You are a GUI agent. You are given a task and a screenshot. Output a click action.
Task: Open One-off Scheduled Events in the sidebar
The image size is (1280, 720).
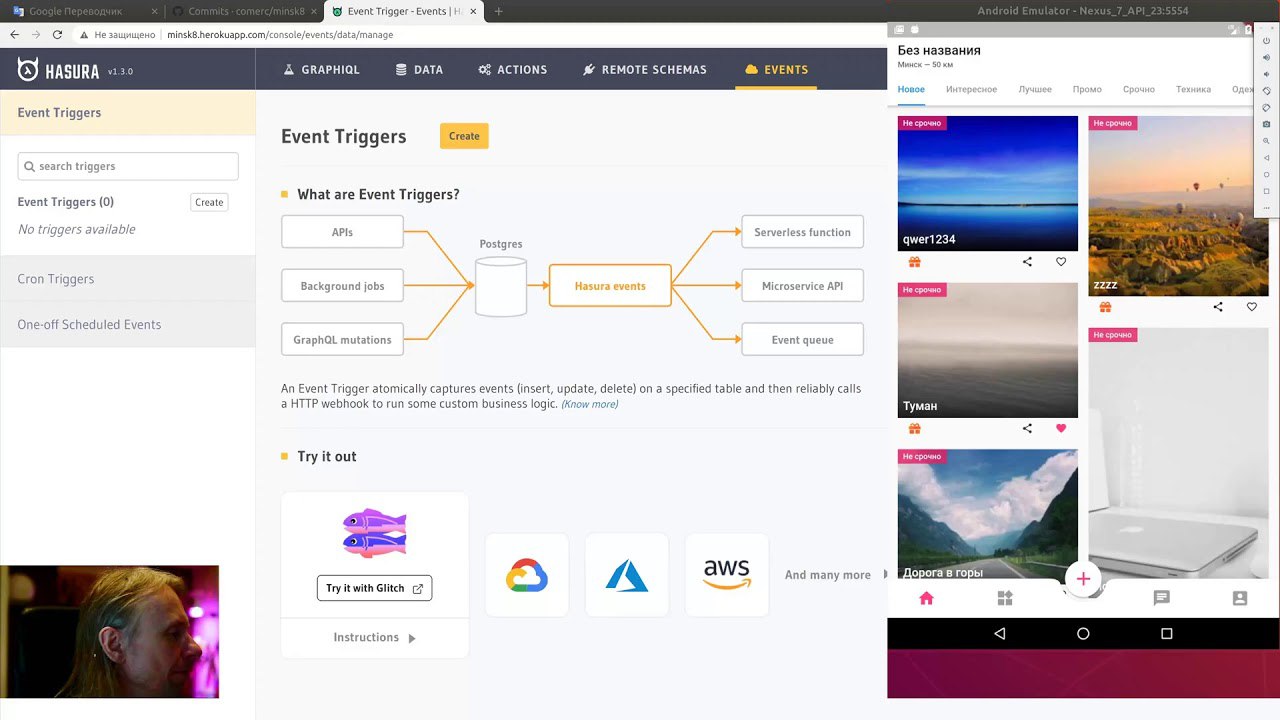point(128,325)
